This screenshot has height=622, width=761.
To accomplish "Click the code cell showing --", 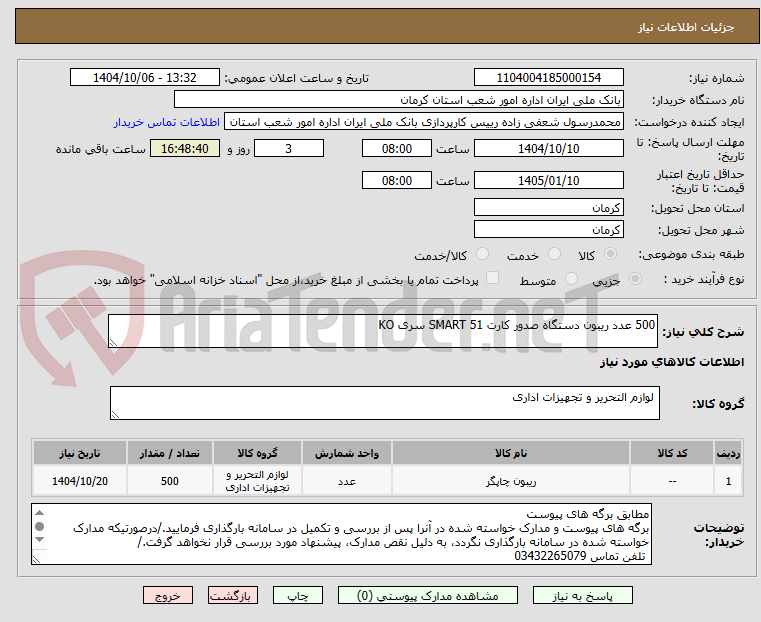I will tap(672, 481).
